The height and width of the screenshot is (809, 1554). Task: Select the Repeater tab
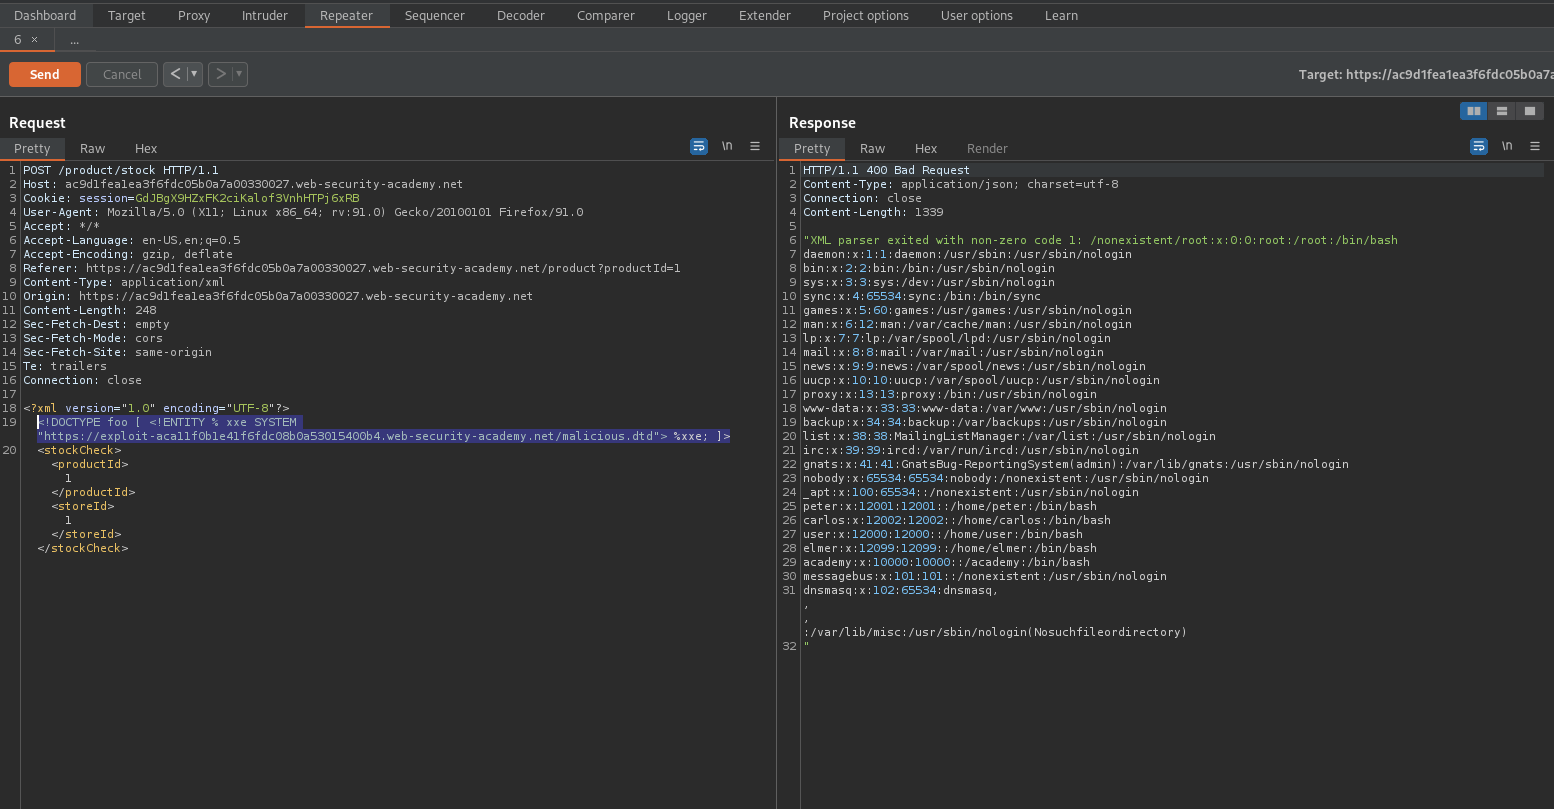click(346, 15)
